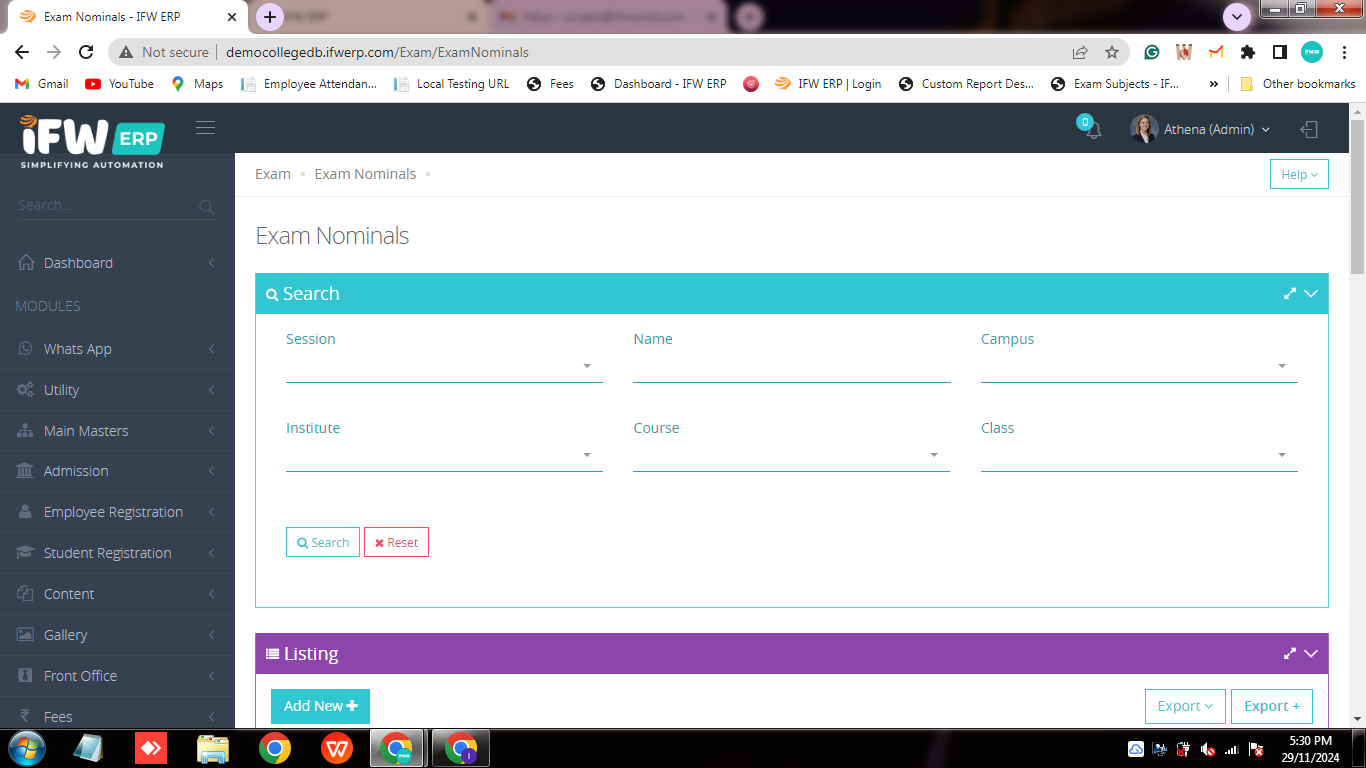This screenshot has width=1366, height=768.
Task: Open File Explorer from the taskbar
Action: point(214,748)
